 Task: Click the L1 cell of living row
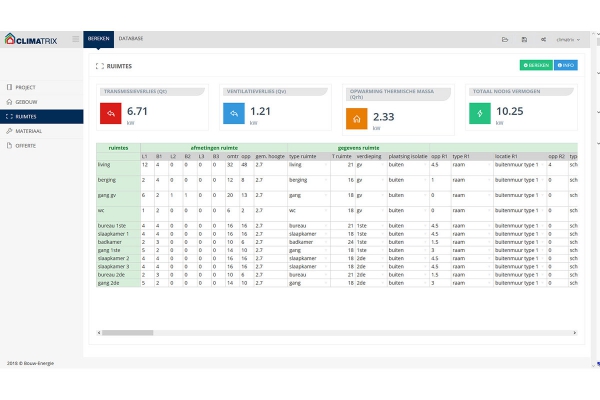pyautogui.click(x=147, y=168)
